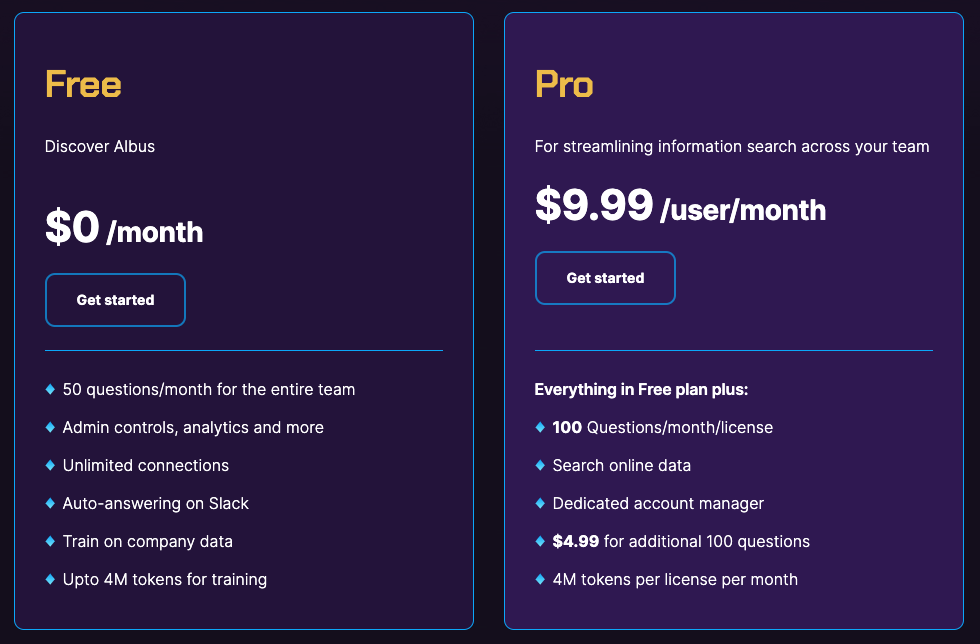Click the diamond marker next to Train on company data

click(49, 542)
